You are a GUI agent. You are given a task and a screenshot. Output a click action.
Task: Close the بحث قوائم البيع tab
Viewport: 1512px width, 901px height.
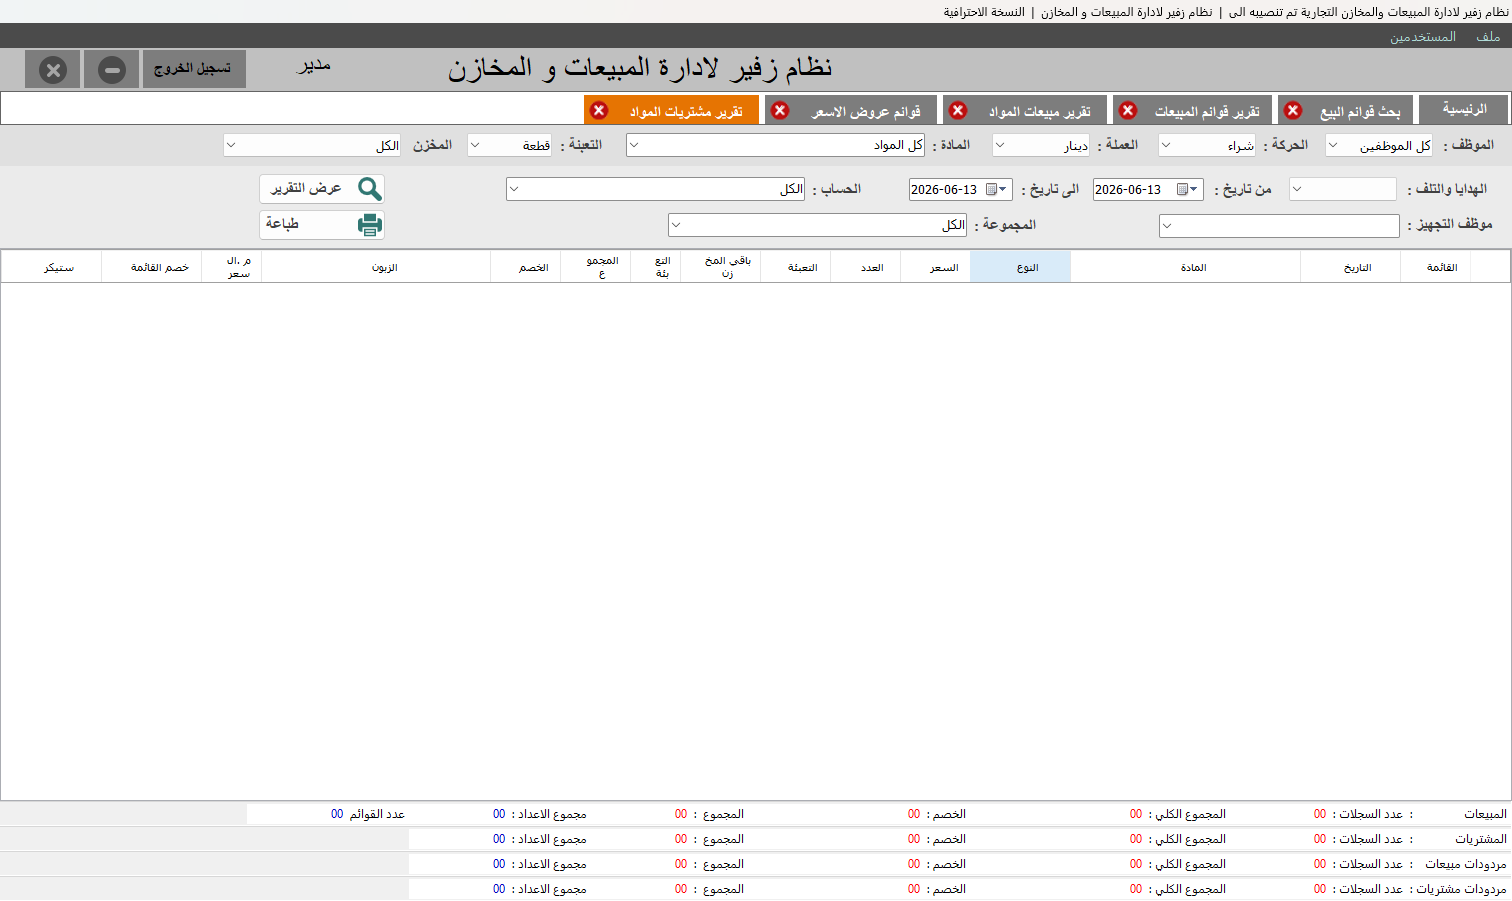pyautogui.click(x=1293, y=110)
